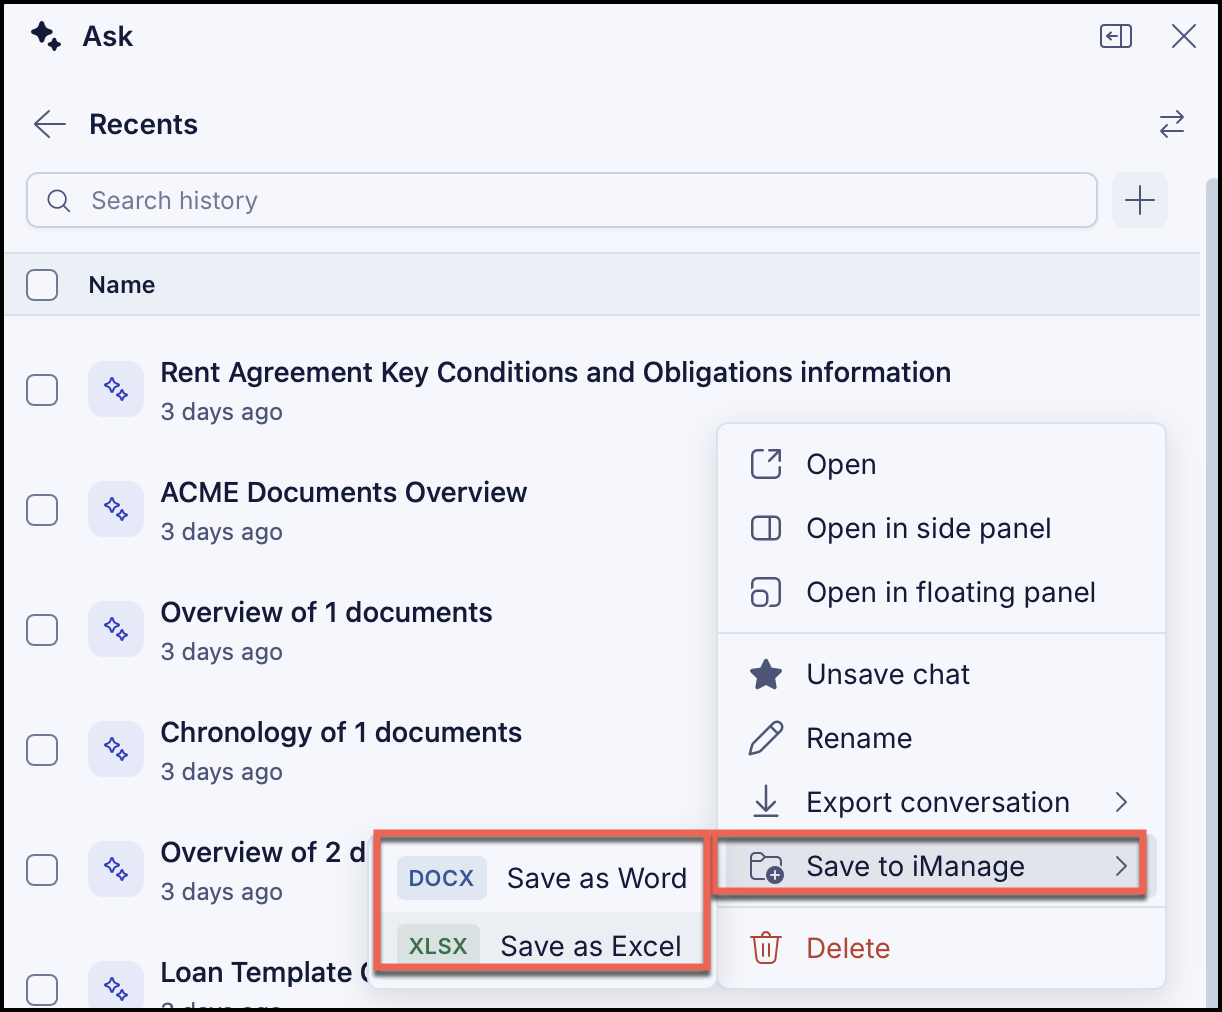
Task: Open the ACME Documents Overview chat
Action: click(344, 493)
